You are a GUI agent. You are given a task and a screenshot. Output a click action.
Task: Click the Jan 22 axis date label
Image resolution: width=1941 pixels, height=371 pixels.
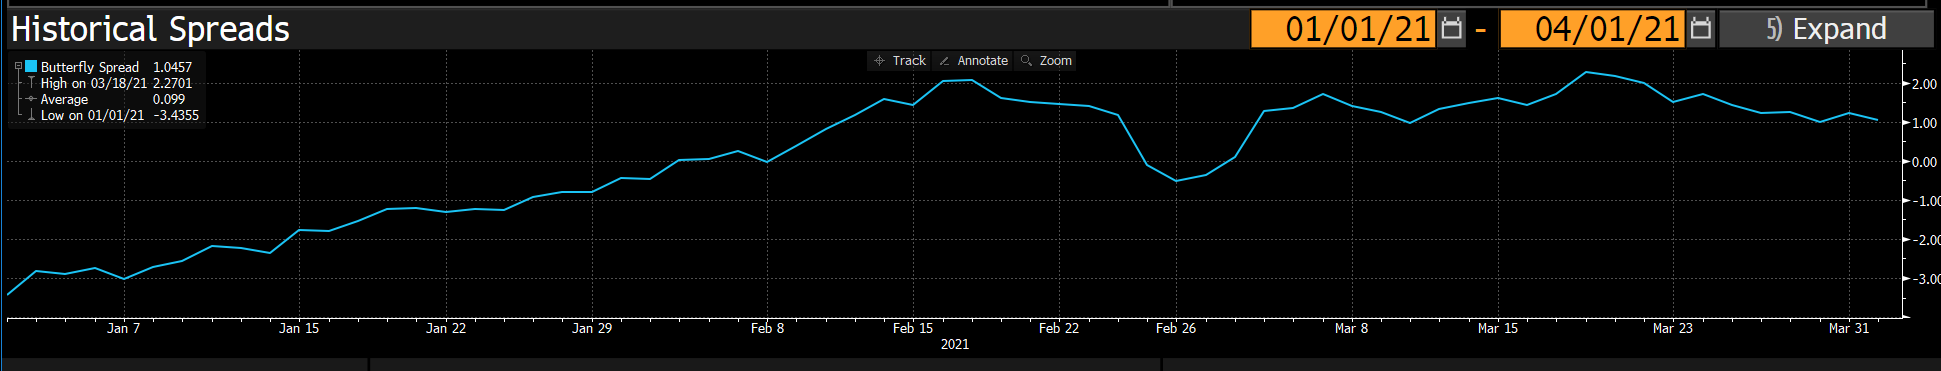tap(446, 328)
